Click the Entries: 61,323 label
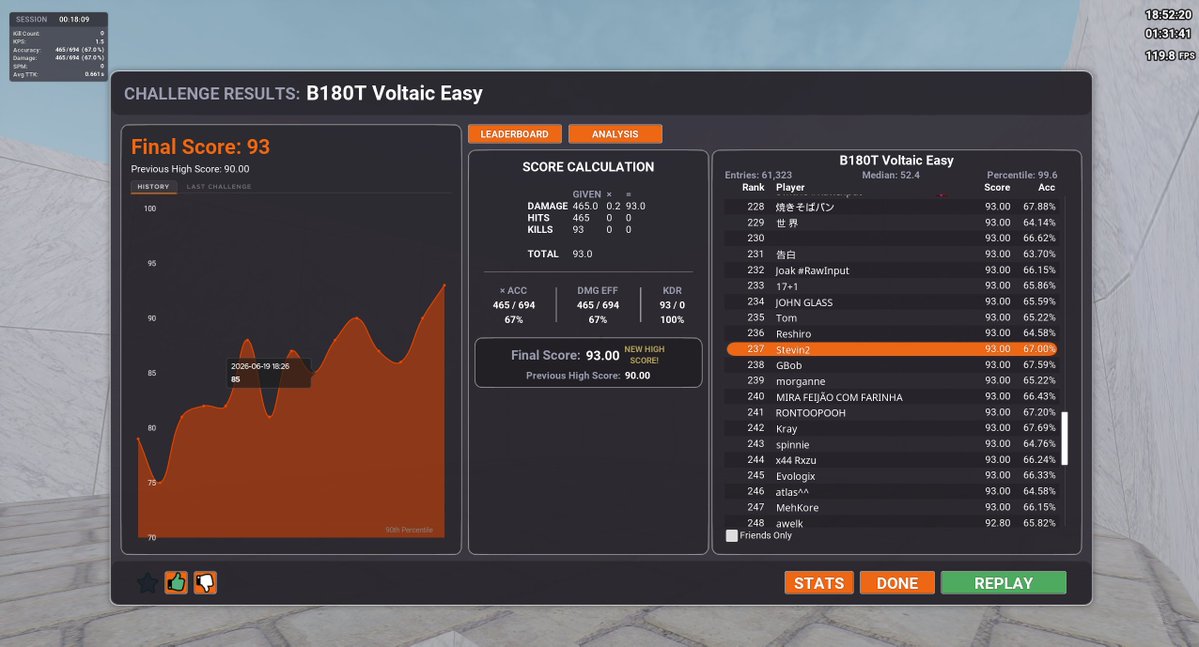Image resolution: width=1199 pixels, height=647 pixels. pyautogui.click(x=759, y=175)
